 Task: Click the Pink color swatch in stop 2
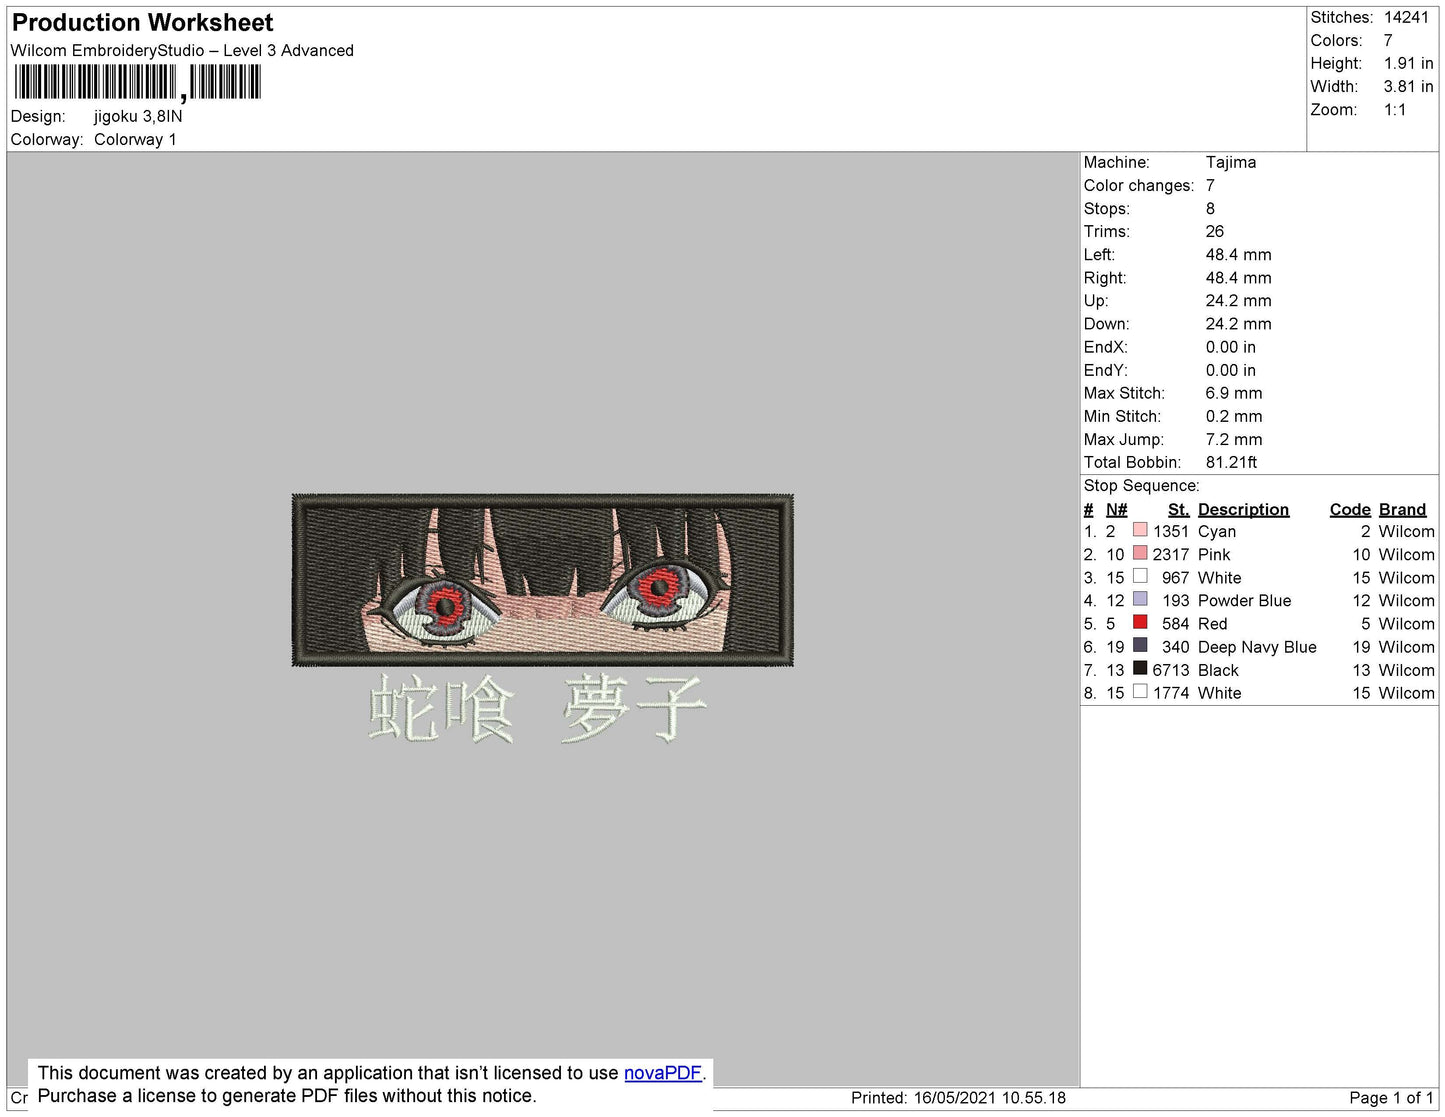tap(1140, 553)
